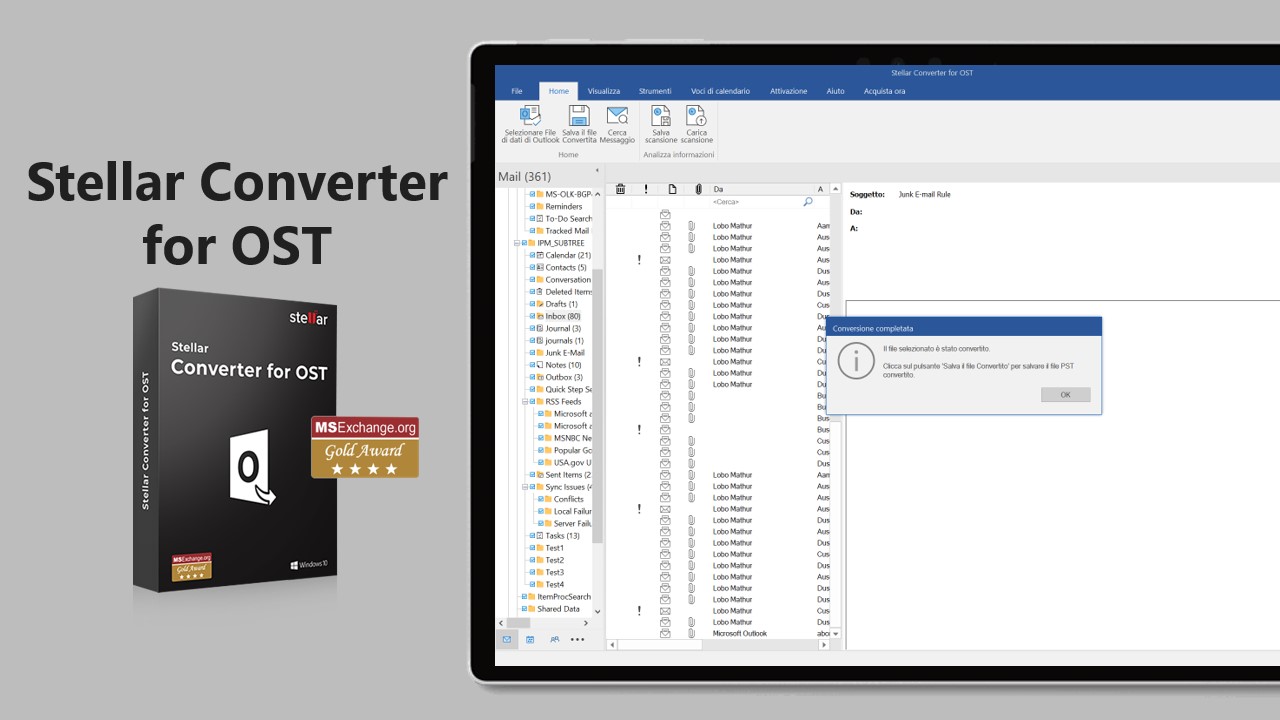This screenshot has width=1280, height=720.
Task: Click the trash column header icon
Action: 620,189
